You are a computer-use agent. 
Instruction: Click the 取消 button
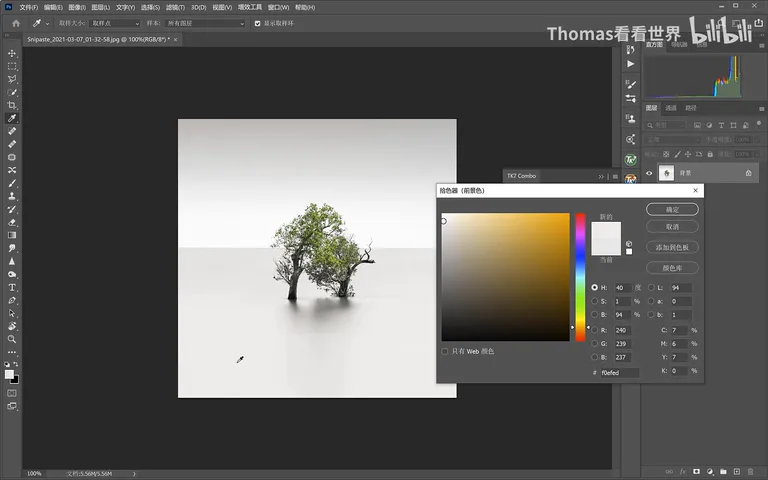click(x=672, y=227)
